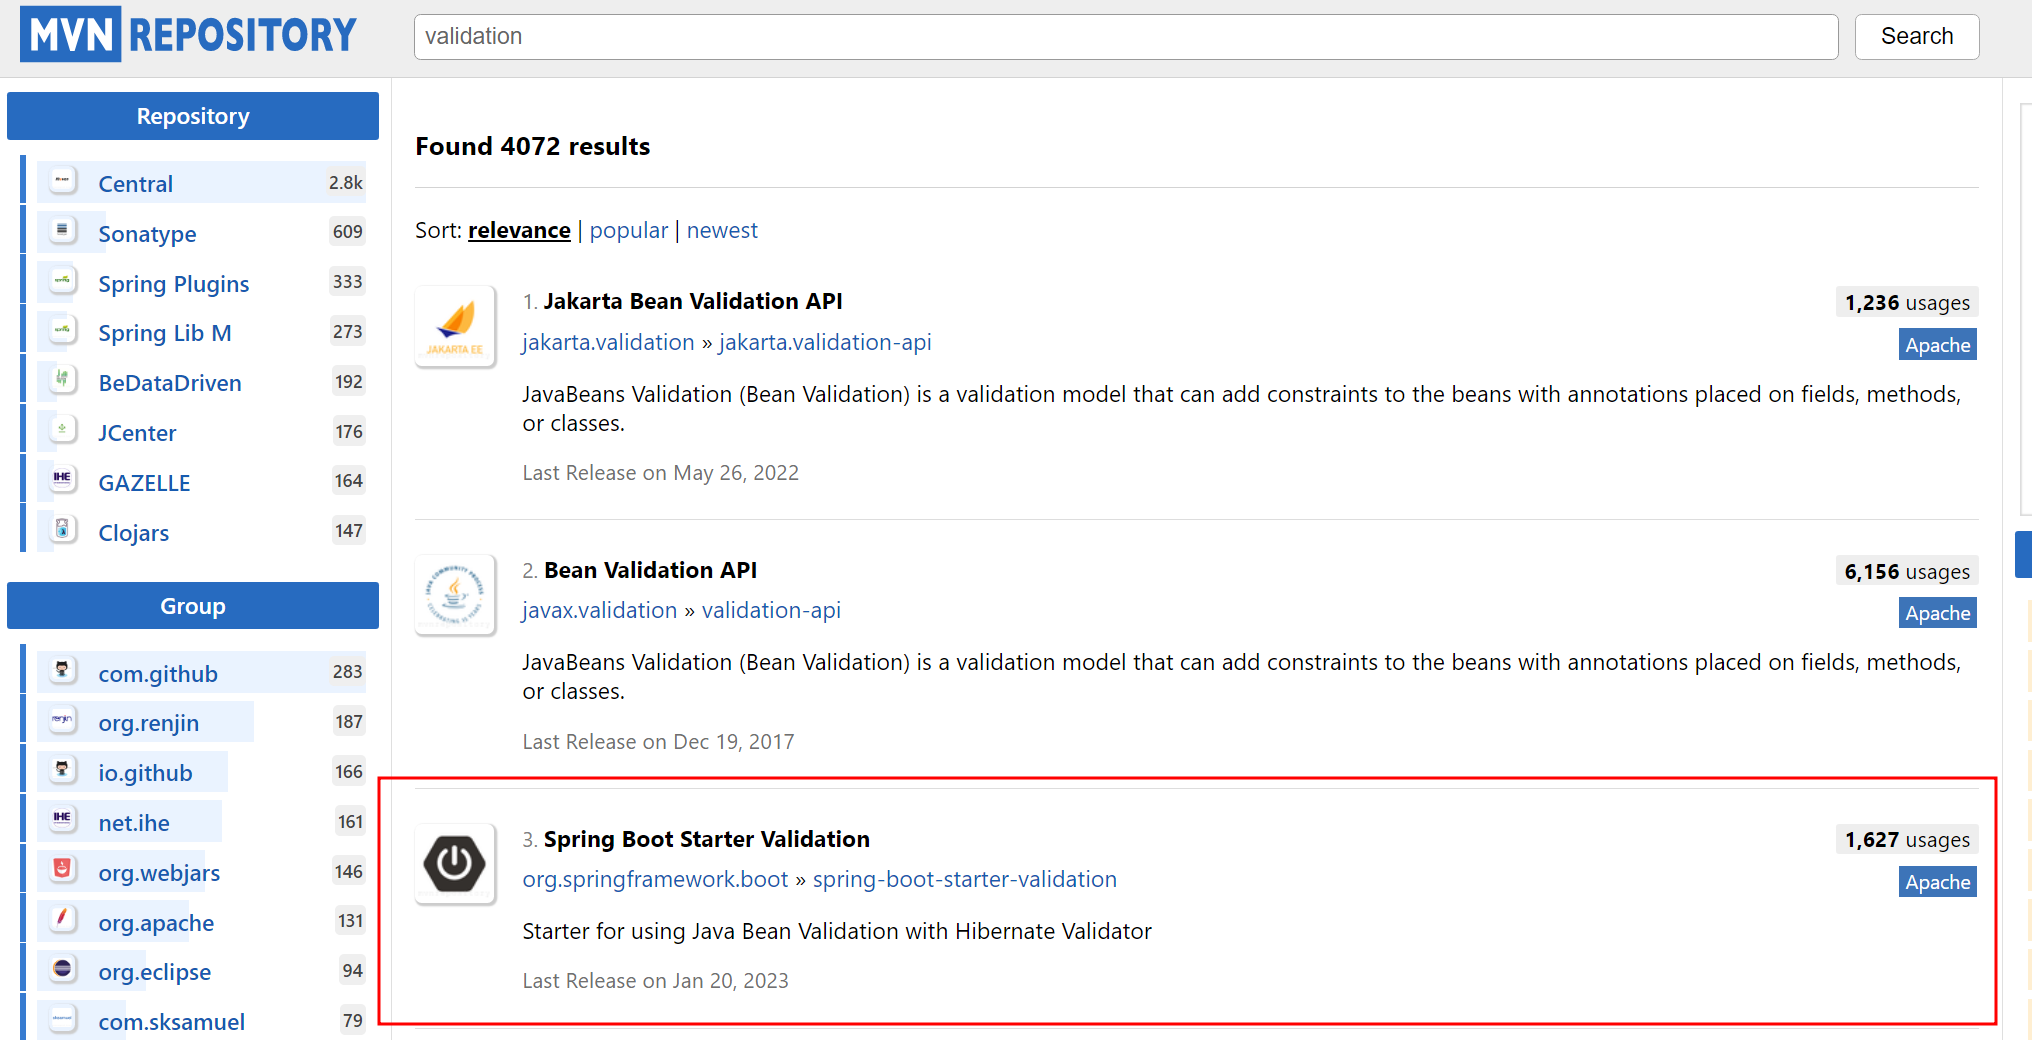
Task: Open the org.springframework.boot group link
Action: point(655,879)
